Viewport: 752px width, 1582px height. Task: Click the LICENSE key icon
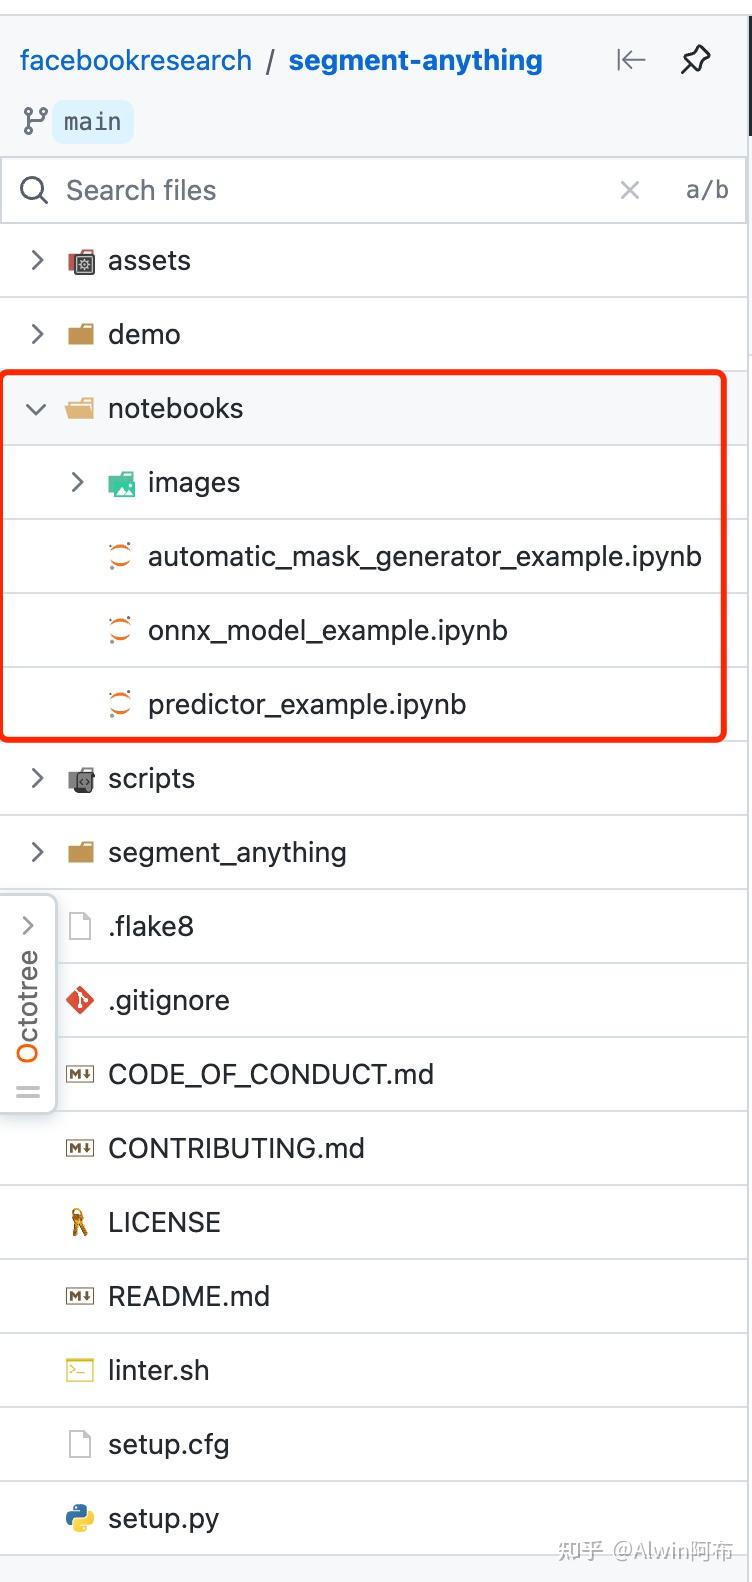click(80, 1222)
